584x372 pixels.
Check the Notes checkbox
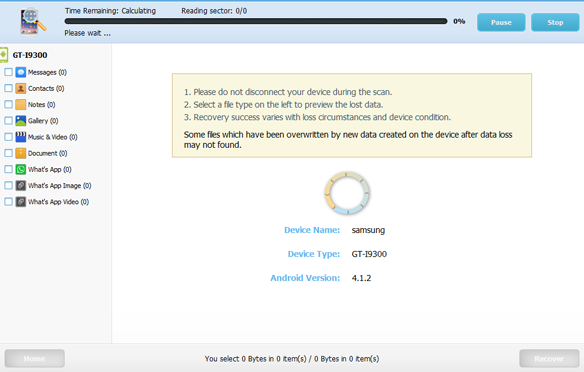pos(8,104)
